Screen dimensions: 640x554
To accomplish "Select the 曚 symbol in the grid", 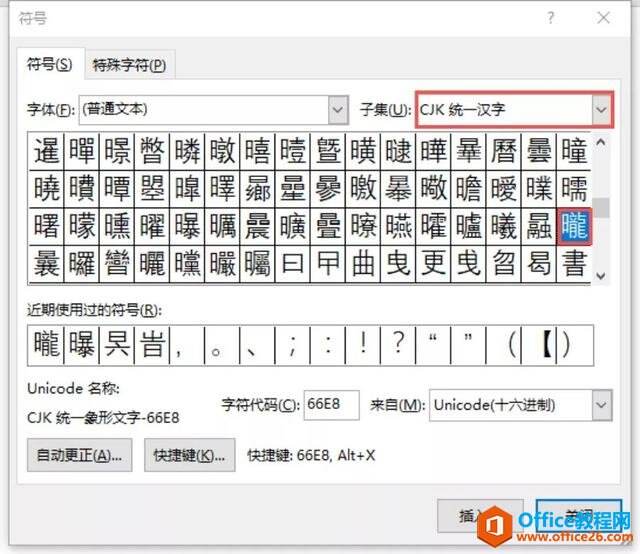I will coord(82,227).
